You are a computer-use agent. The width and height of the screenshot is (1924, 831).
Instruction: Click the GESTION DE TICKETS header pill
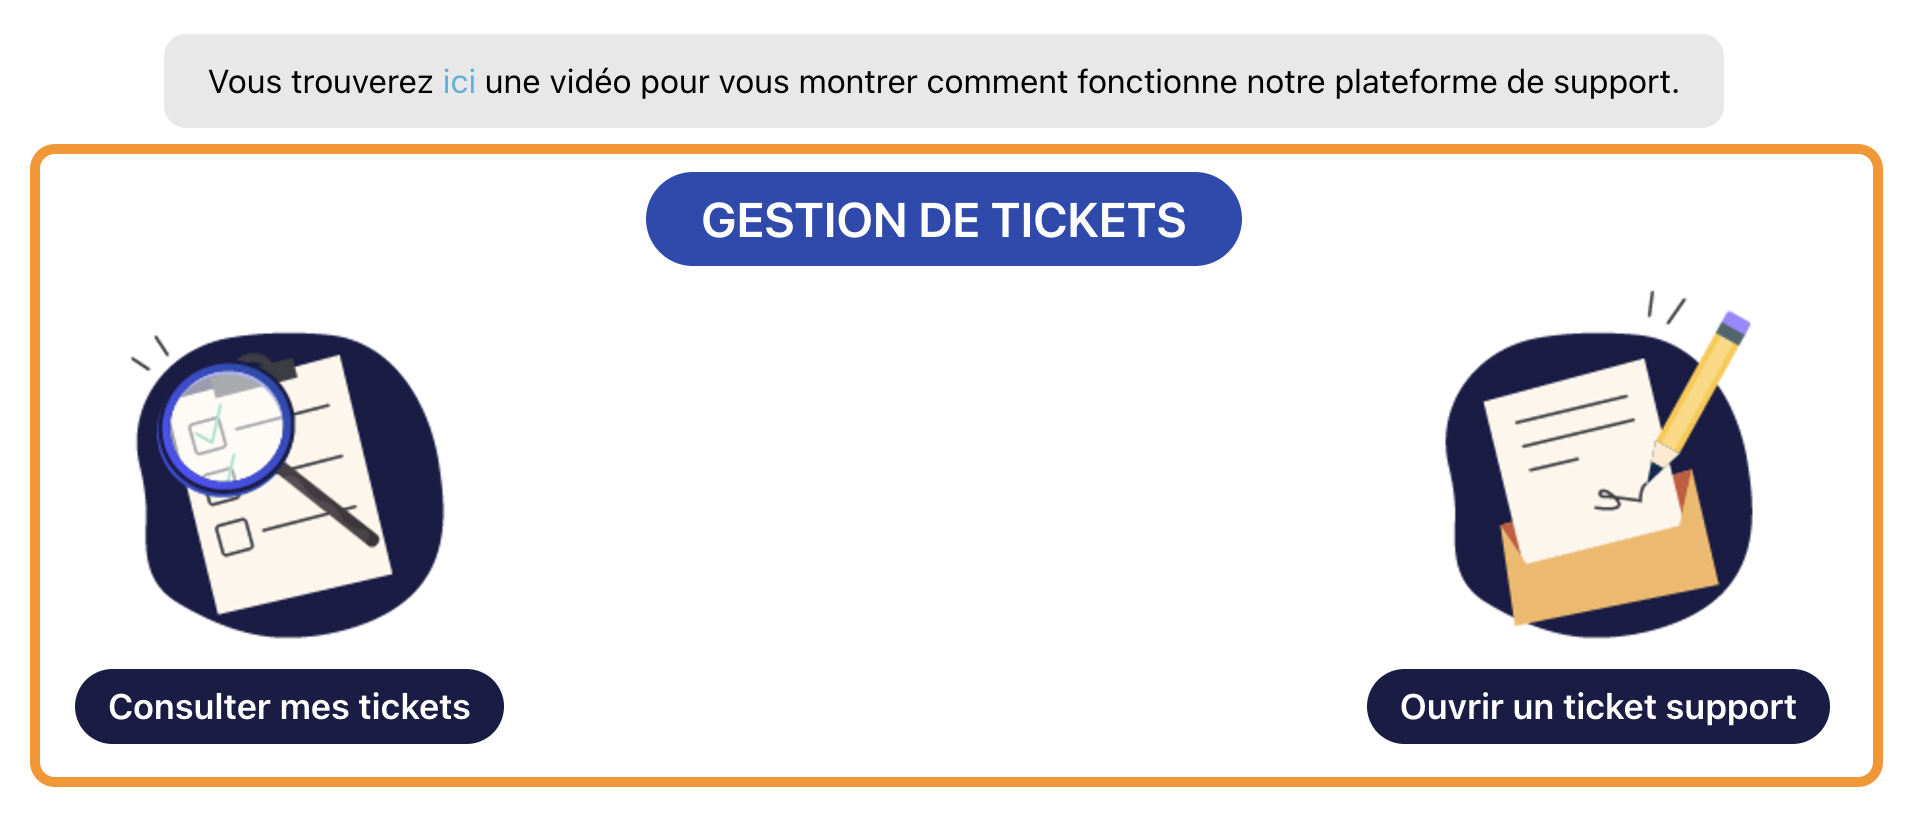(x=943, y=219)
